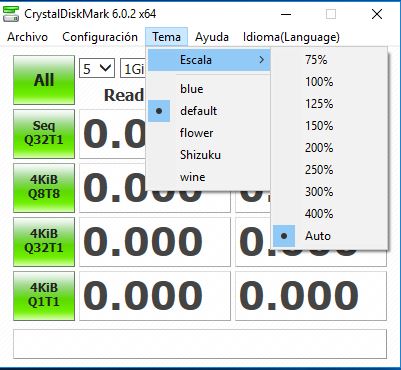This screenshot has height=370, width=401.
Task: Expand the Escala submenu entry
Action: click(x=209, y=60)
